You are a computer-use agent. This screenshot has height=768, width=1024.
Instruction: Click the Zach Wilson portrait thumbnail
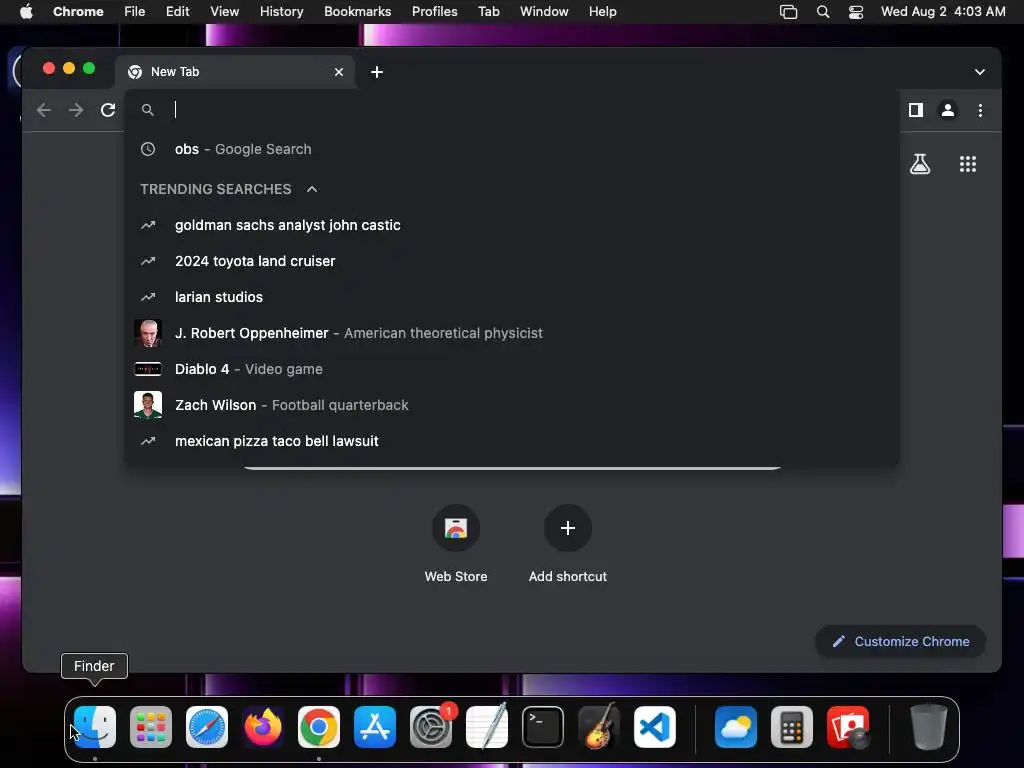(x=148, y=405)
